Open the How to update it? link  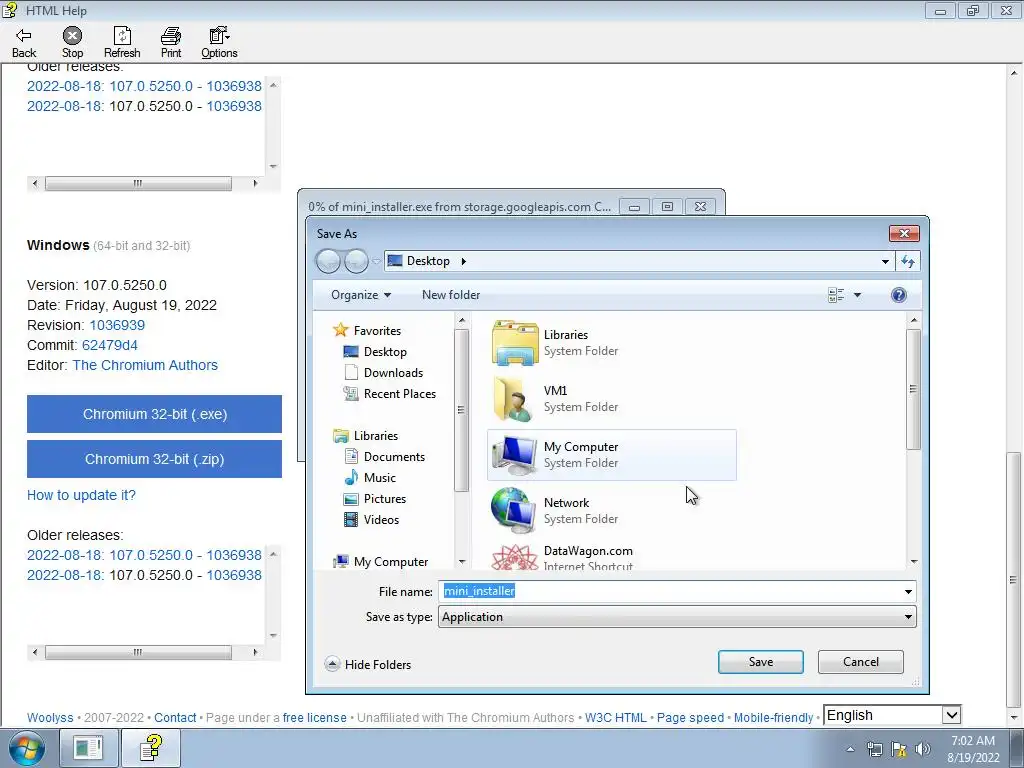click(x=81, y=495)
